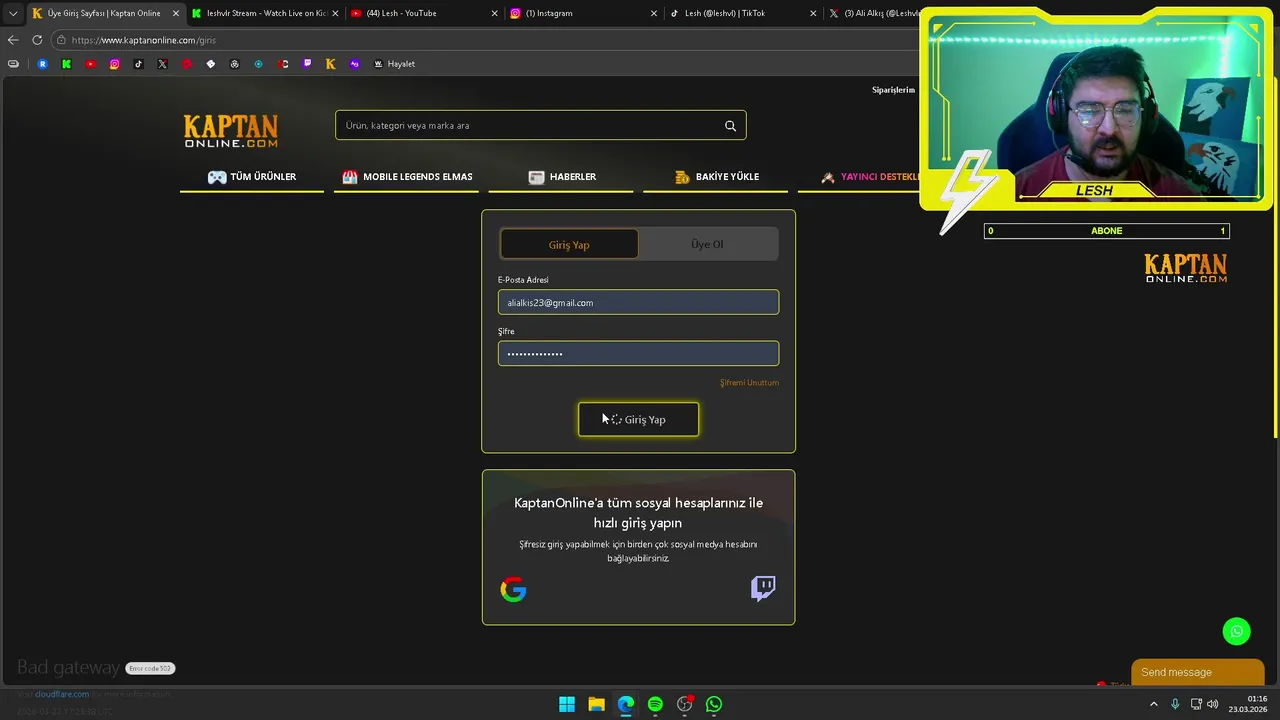This screenshot has height=720, width=1280.
Task: Open the YouTube bookmark icon
Action: point(90,64)
